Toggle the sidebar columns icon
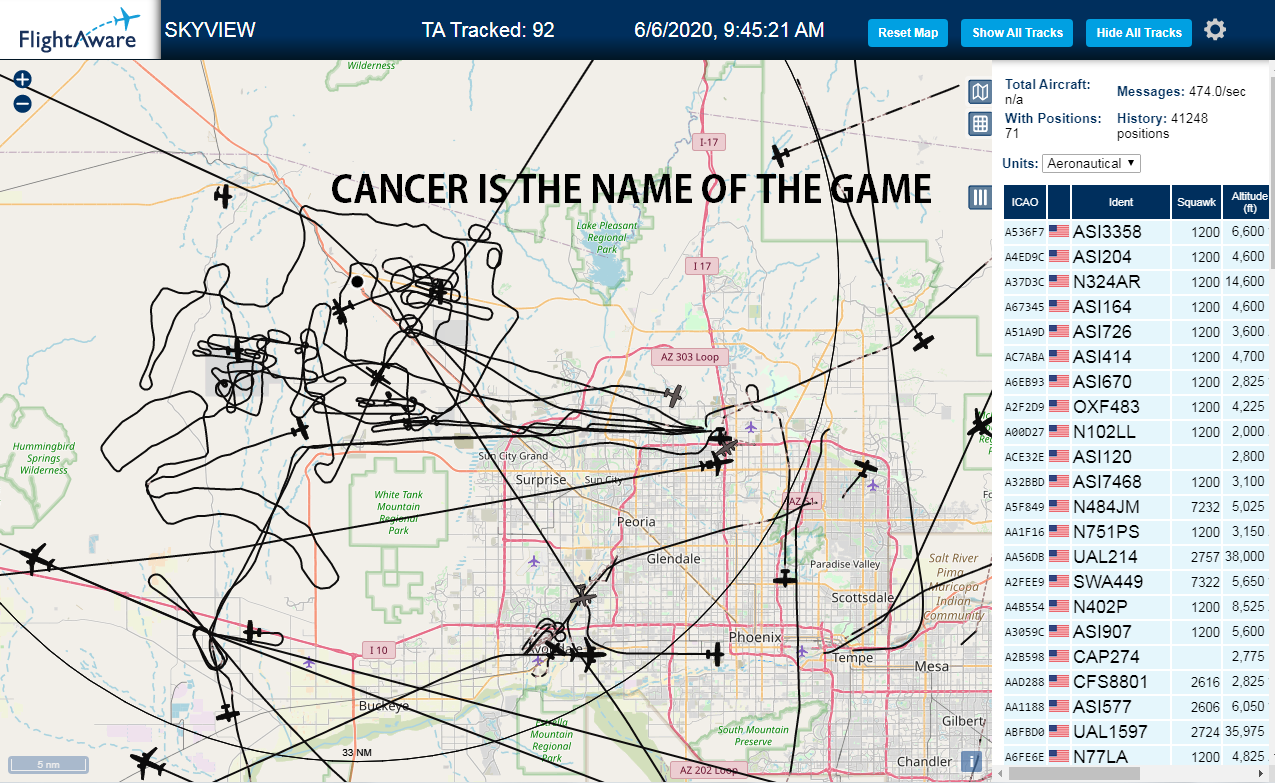This screenshot has height=783, width=1275. (x=980, y=197)
